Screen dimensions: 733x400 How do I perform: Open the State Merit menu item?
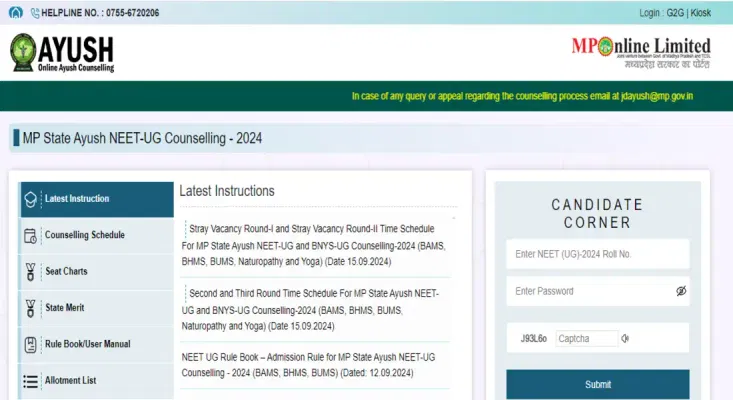pyautogui.click(x=66, y=308)
